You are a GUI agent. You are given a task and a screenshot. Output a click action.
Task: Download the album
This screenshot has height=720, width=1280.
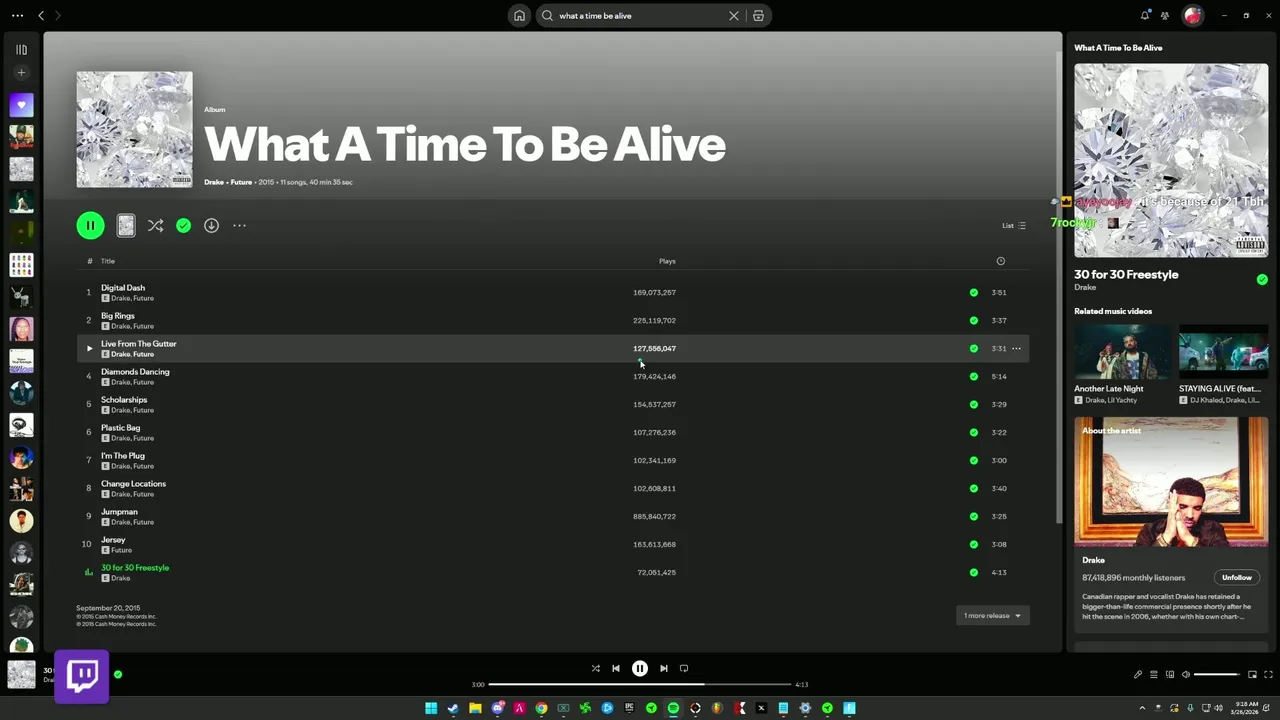pos(211,226)
